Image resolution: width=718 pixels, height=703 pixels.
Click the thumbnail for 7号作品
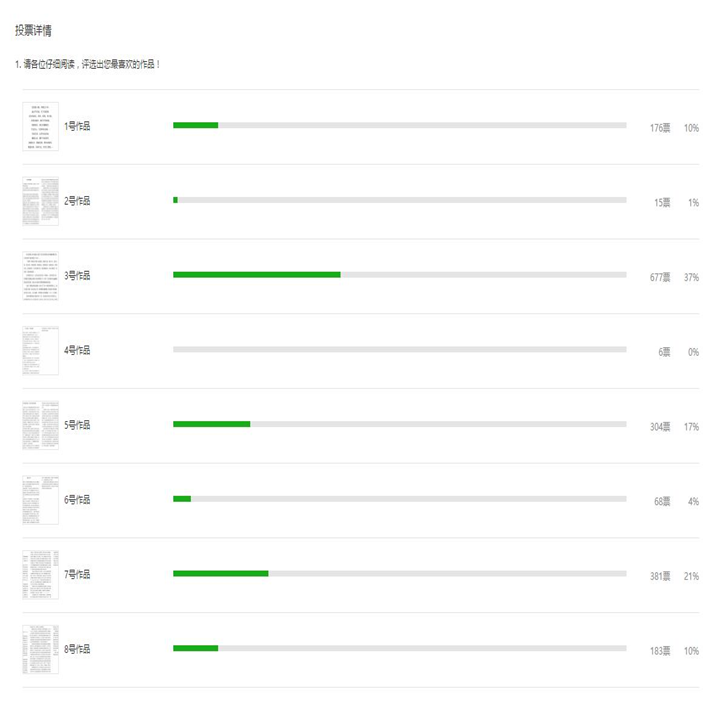[x=40, y=574]
